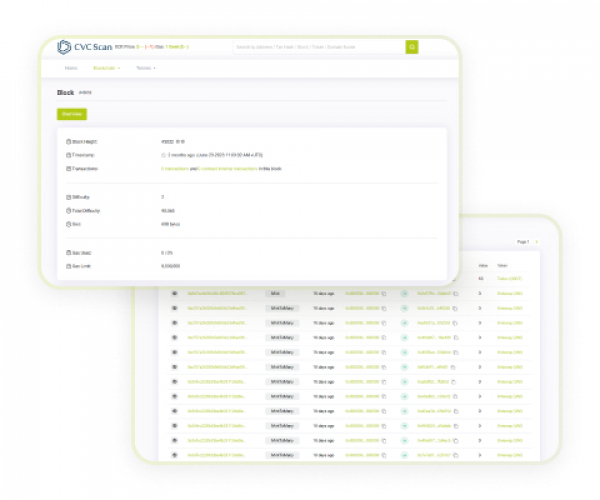The height and width of the screenshot is (500, 600).
Task: Click the Token column header
Action: tap(502, 265)
